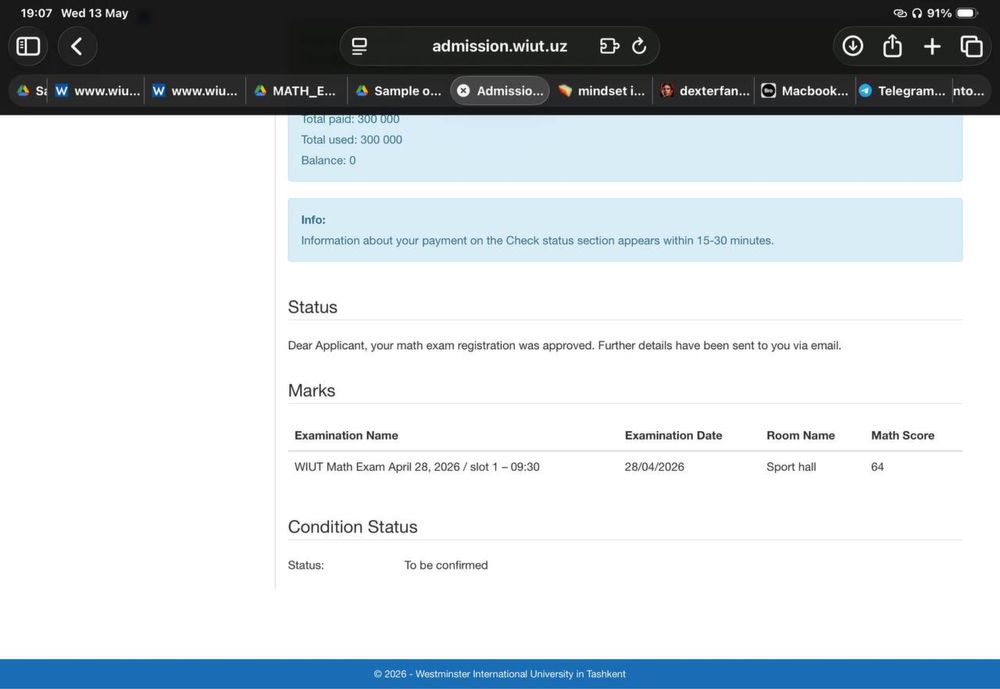Image resolution: width=1000 pixels, height=689 pixels.
Task: Switch to the dexterfan... tab
Action: coord(705,91)
